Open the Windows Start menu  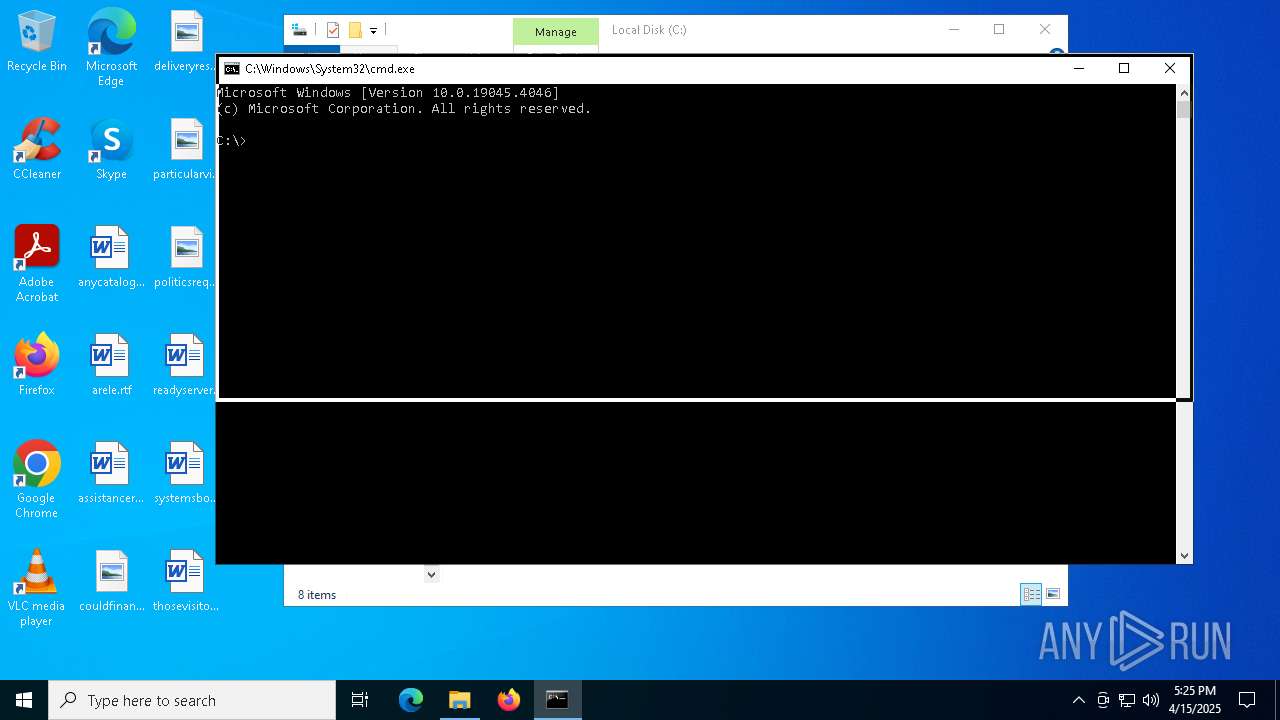coord(24,700)
